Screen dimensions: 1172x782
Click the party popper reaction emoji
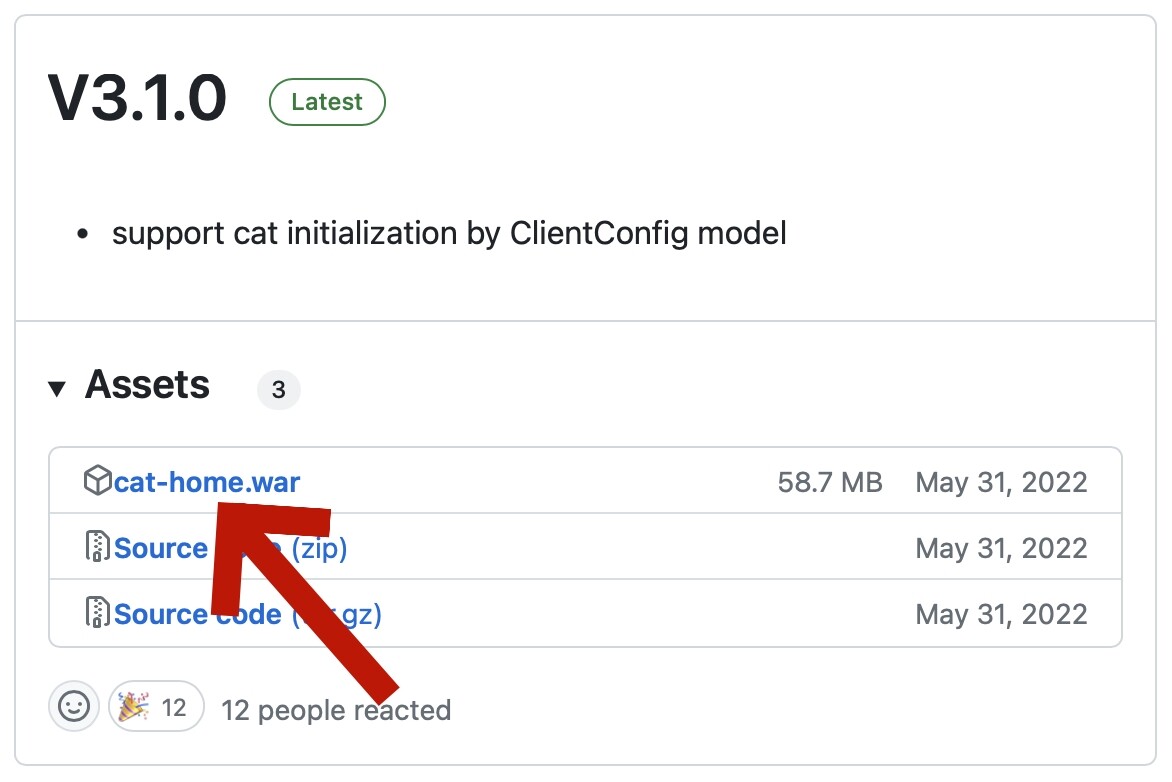click(x=131, y=708)
